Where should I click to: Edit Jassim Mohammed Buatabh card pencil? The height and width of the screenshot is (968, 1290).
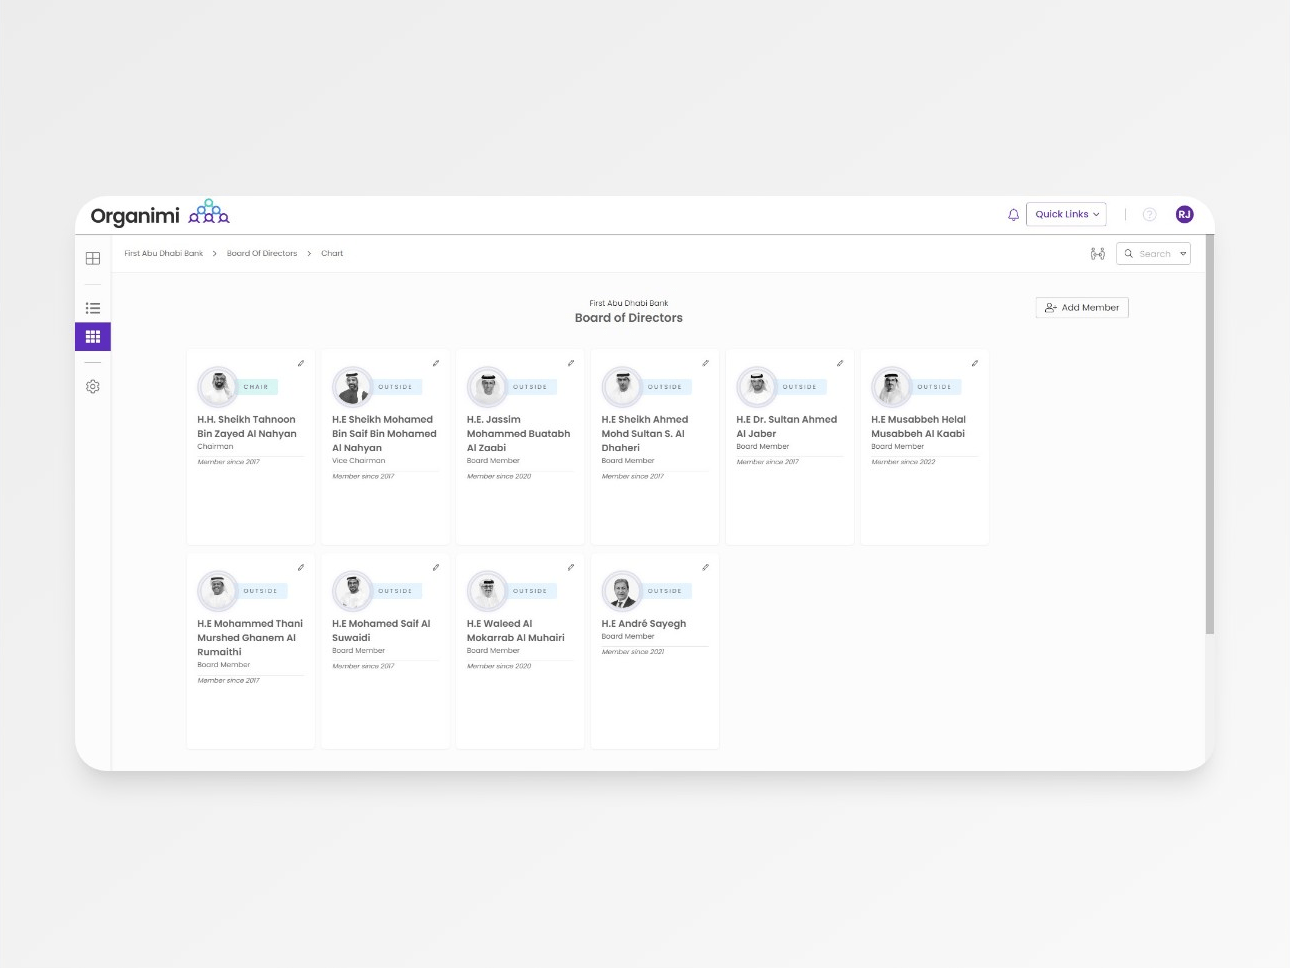click(570, 363)
